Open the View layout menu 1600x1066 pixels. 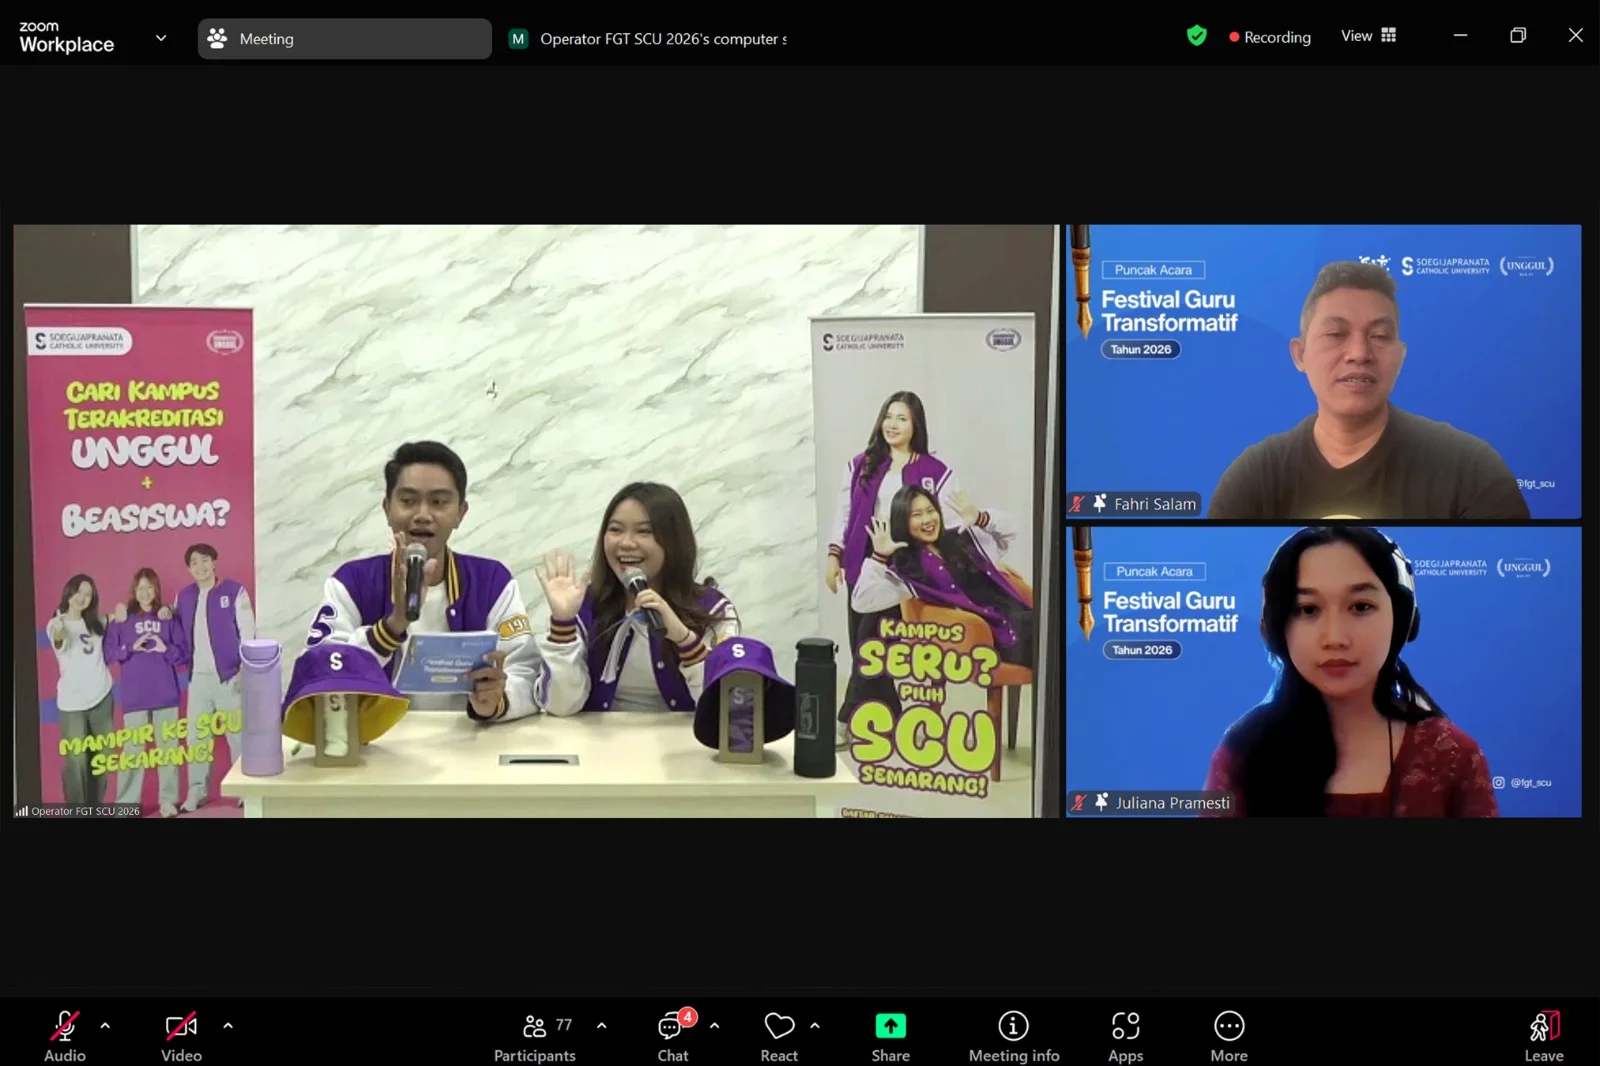pos(1368,36)
